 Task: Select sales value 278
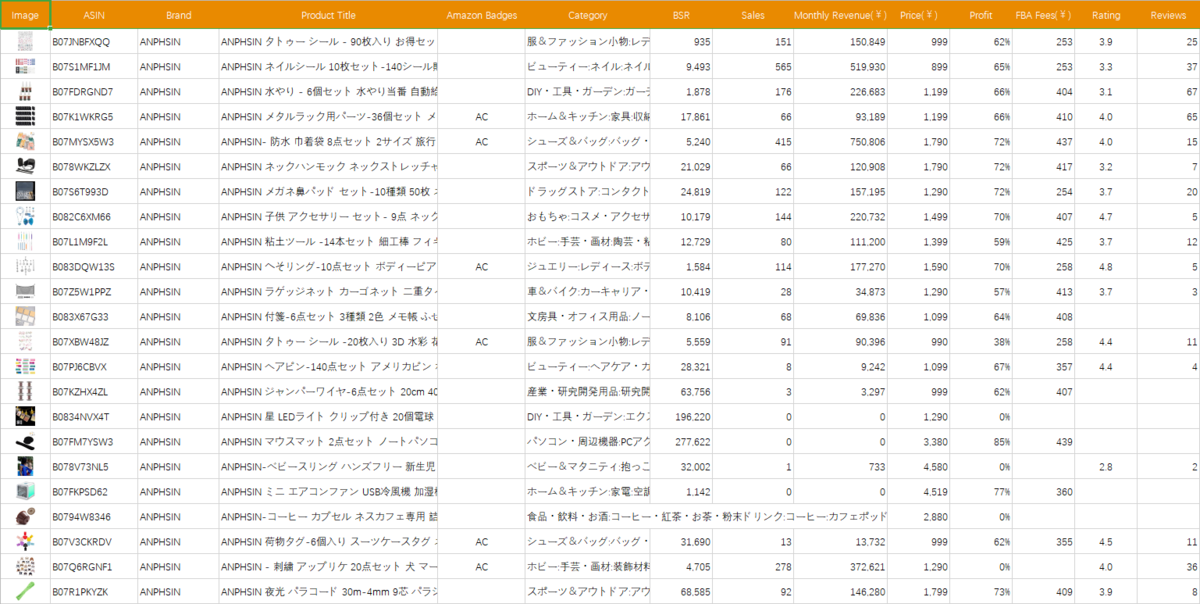point(753,567)
